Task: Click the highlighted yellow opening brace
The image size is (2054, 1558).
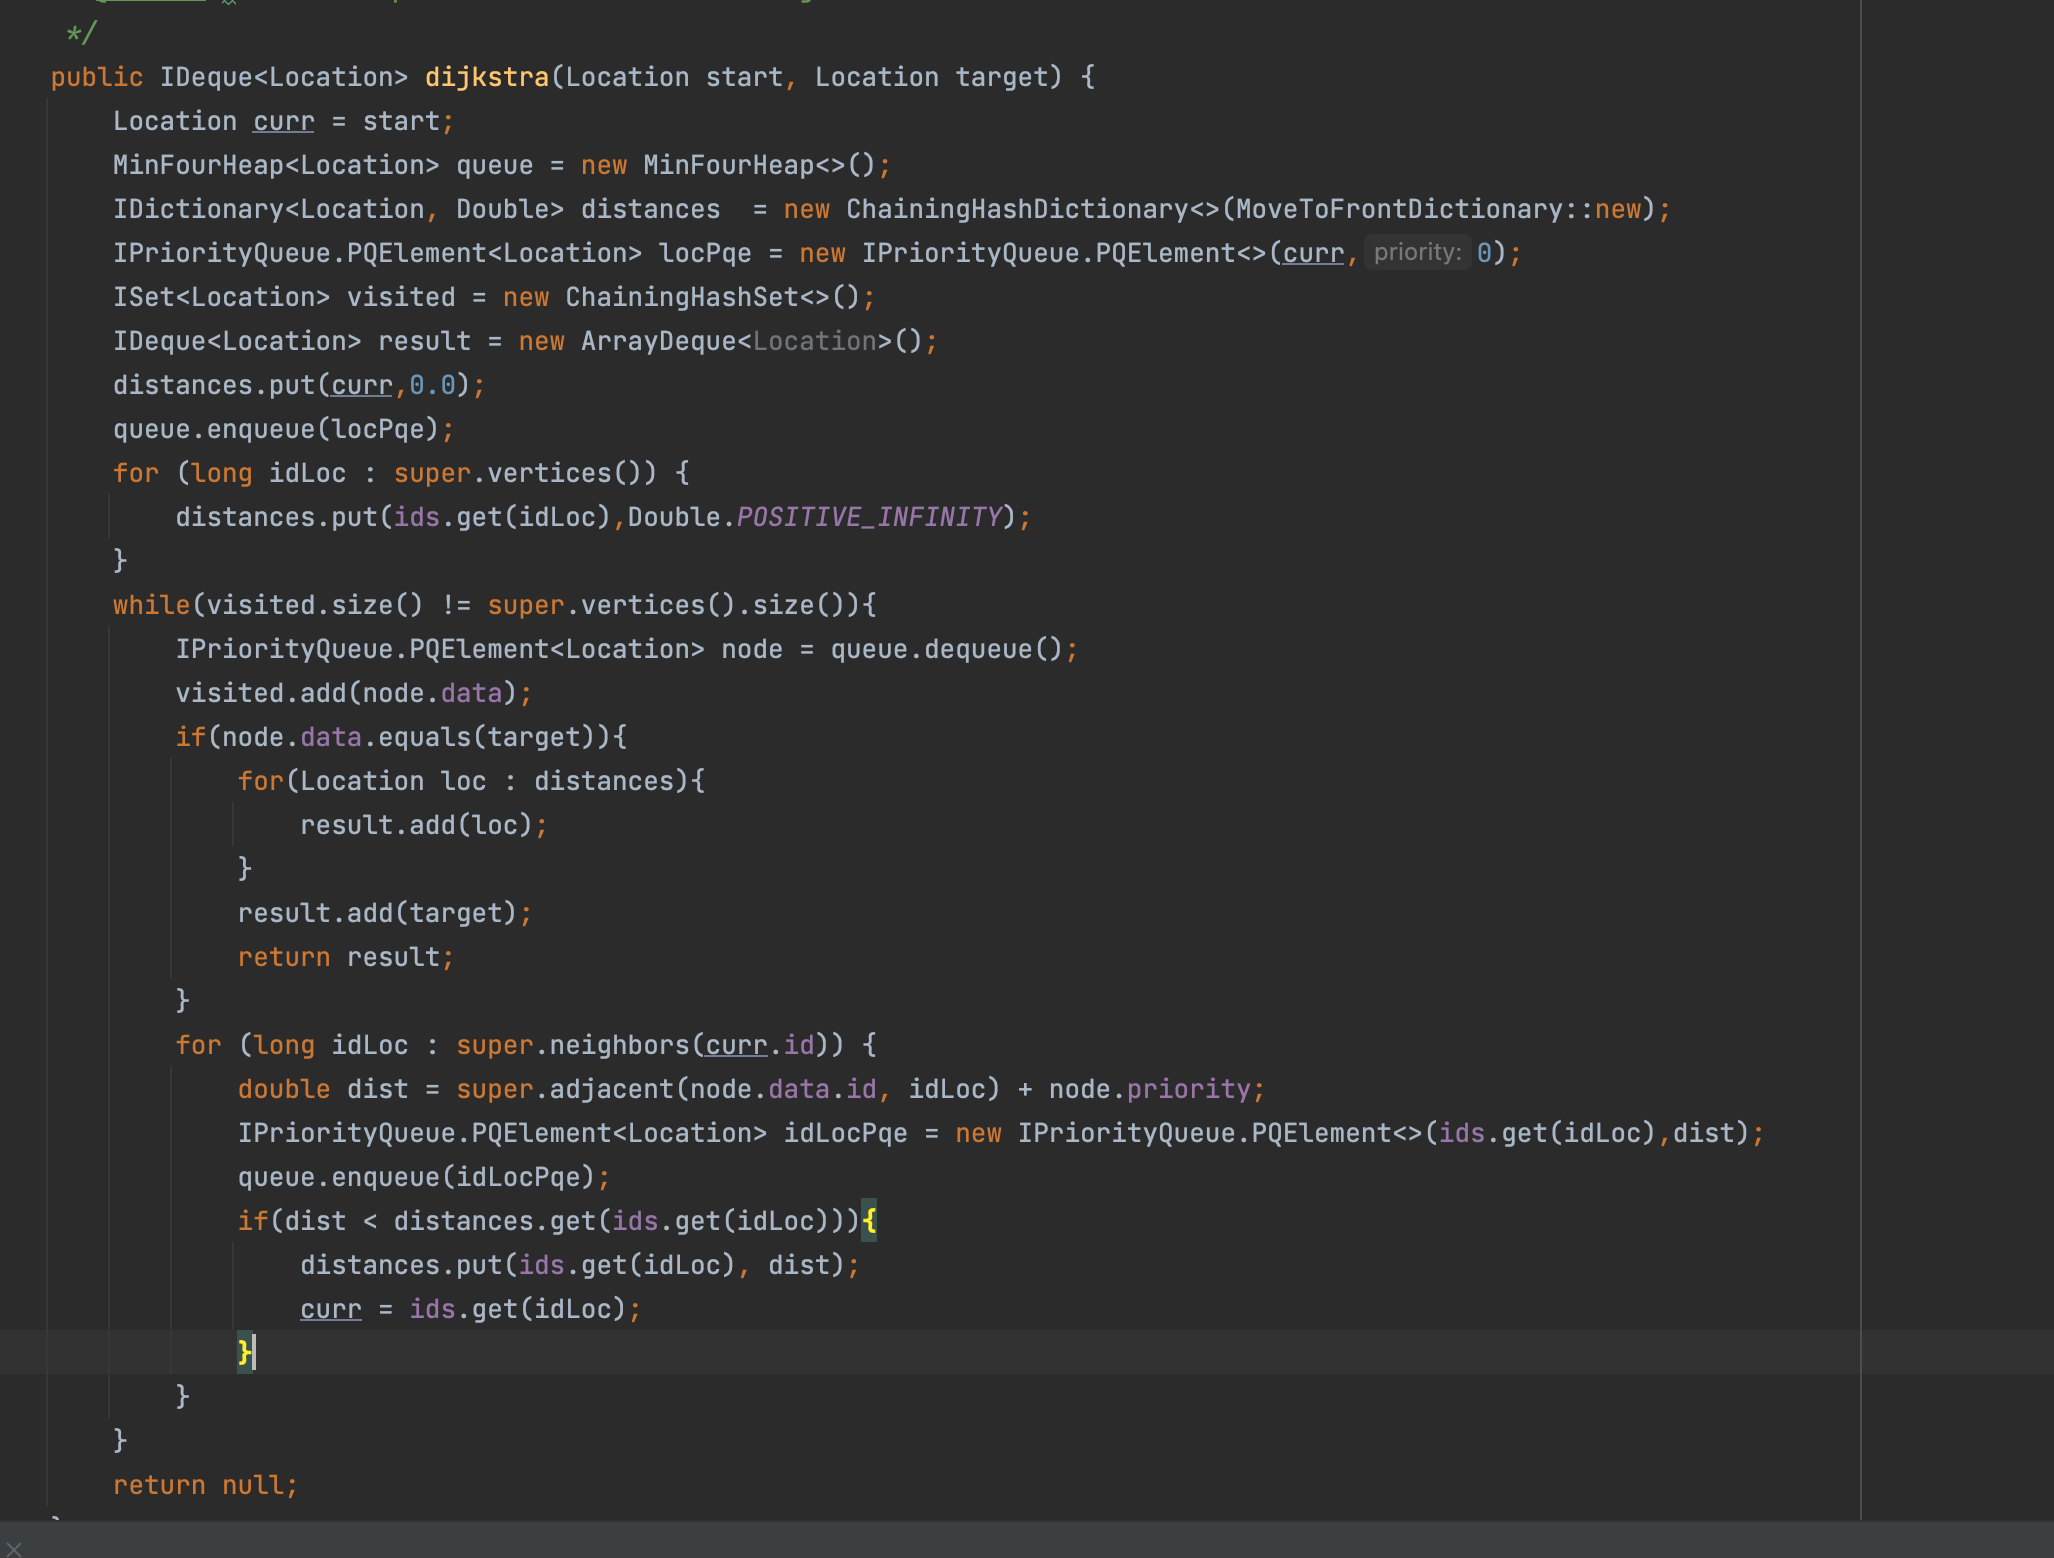Action: pyautogui.click(x=868, y=1221)
